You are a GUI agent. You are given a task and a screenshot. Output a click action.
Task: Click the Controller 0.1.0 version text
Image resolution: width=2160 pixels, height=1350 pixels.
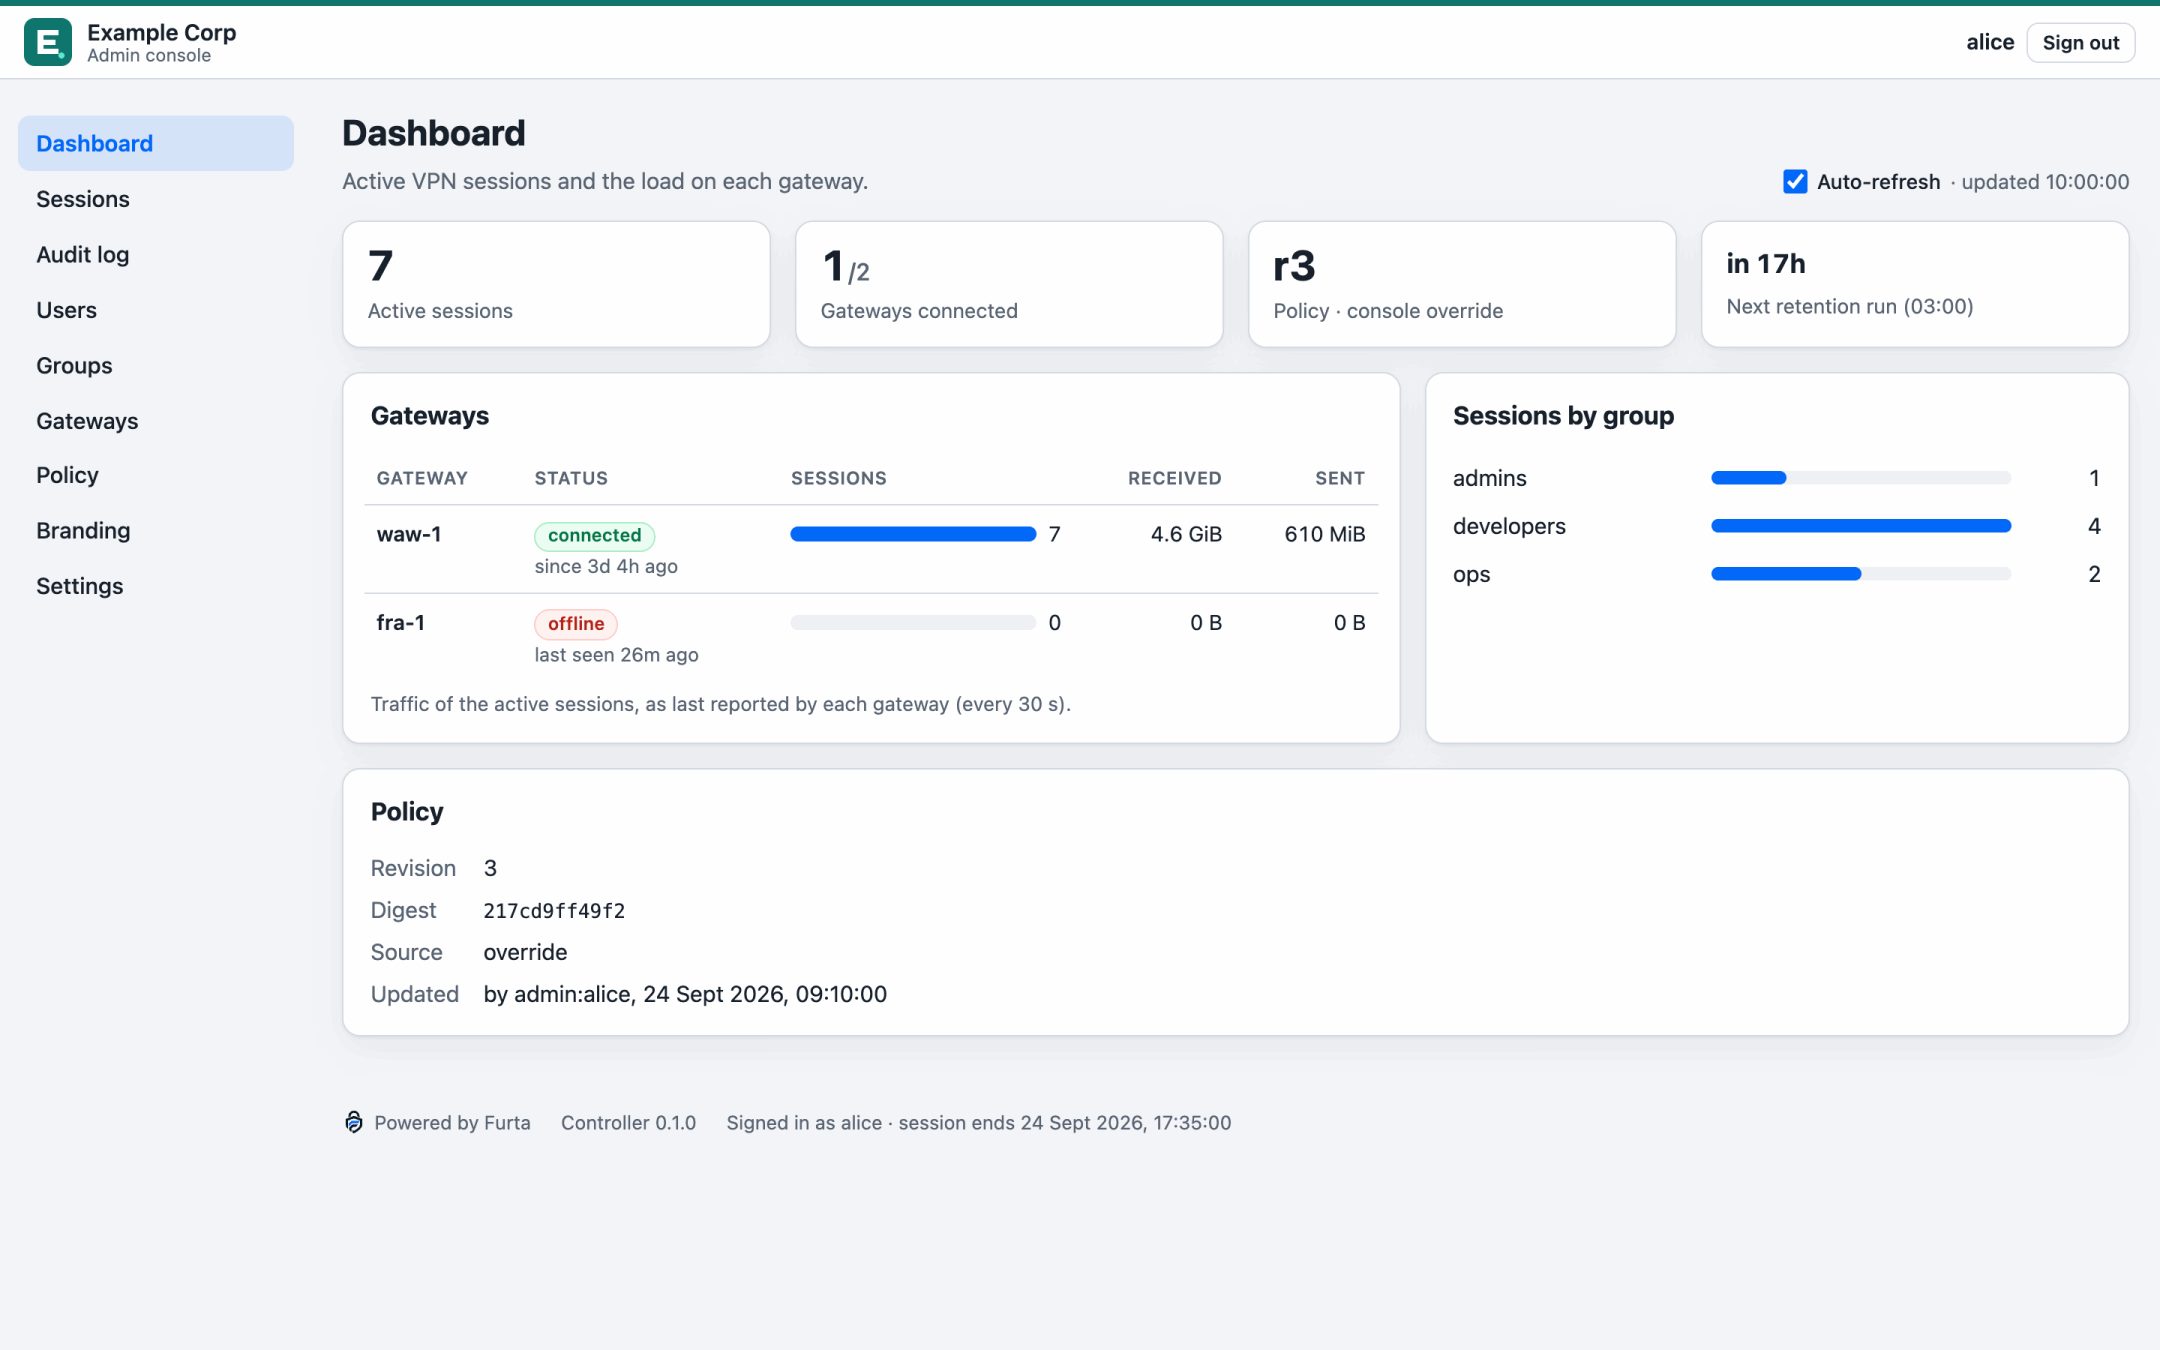(x=628, y=1123)
